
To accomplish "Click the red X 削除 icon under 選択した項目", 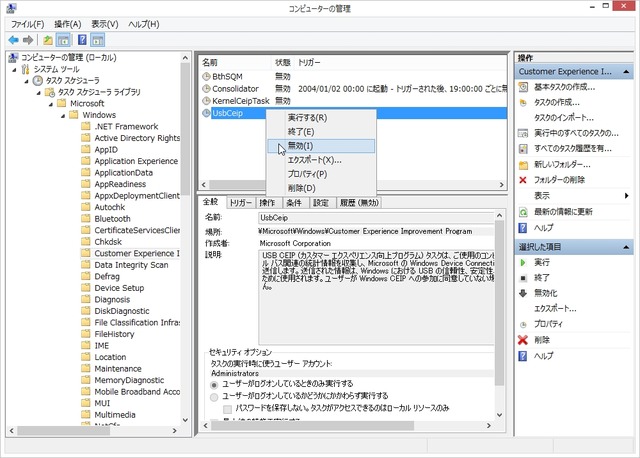I will (x=523, y=340).
